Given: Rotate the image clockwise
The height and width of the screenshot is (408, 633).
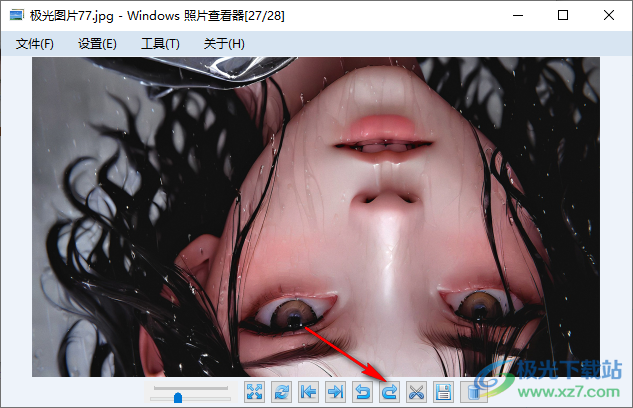Looking at the screenshot, I should coord(390,392).
